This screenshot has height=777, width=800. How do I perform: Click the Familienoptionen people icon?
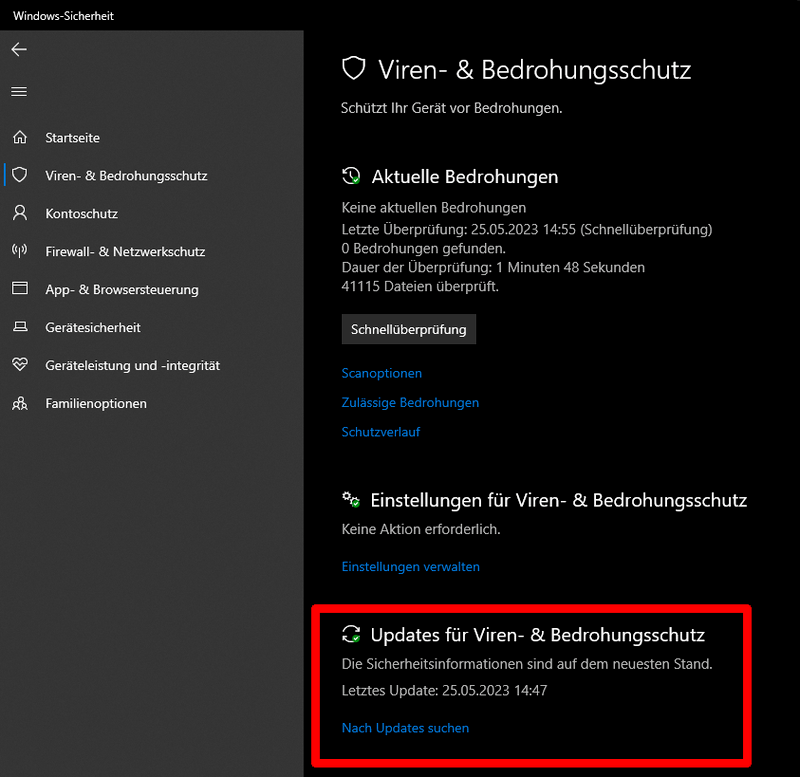tap(20, 403)
